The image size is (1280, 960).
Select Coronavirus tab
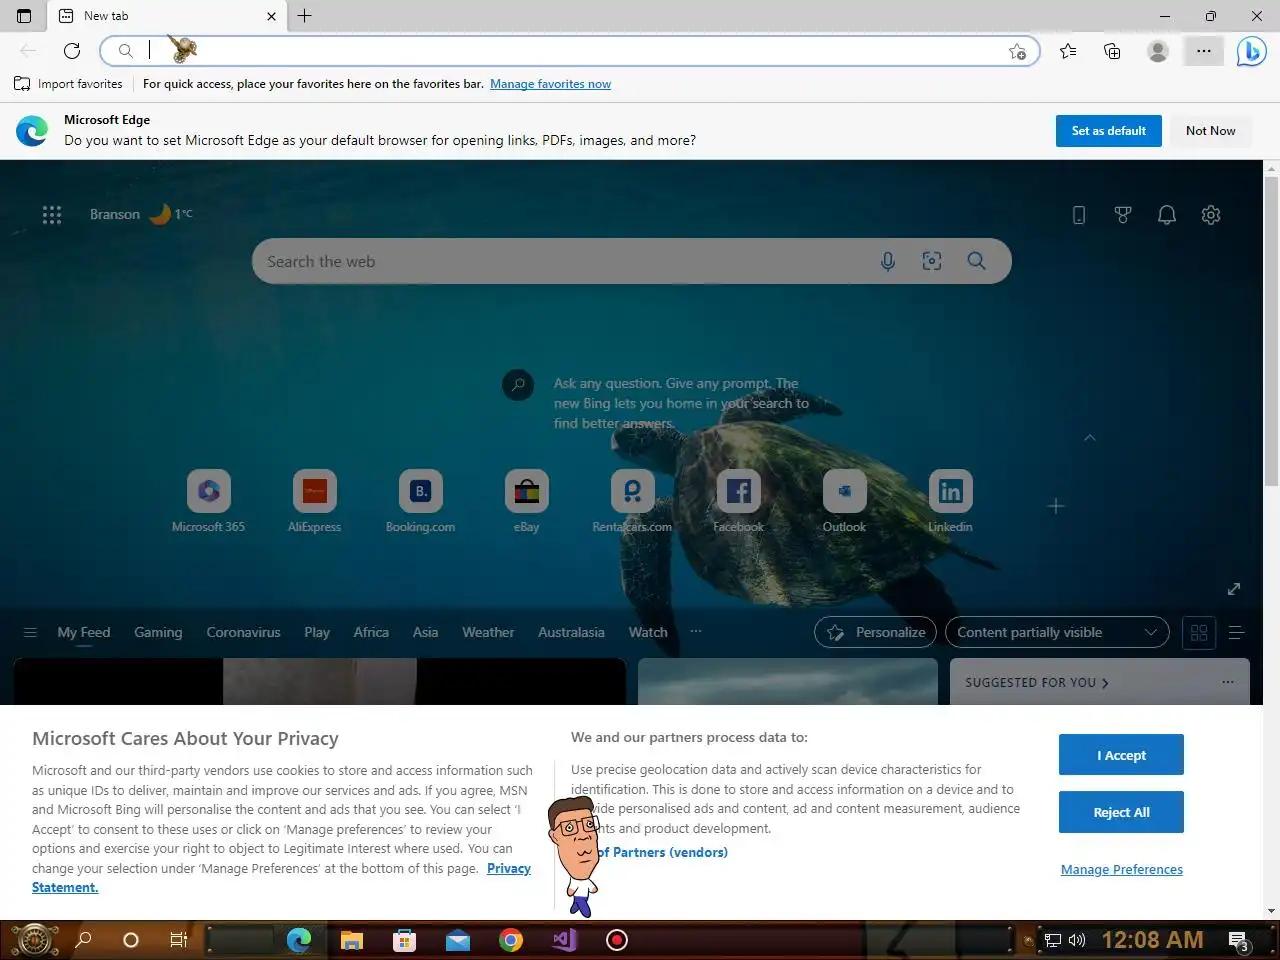point(243,632)
